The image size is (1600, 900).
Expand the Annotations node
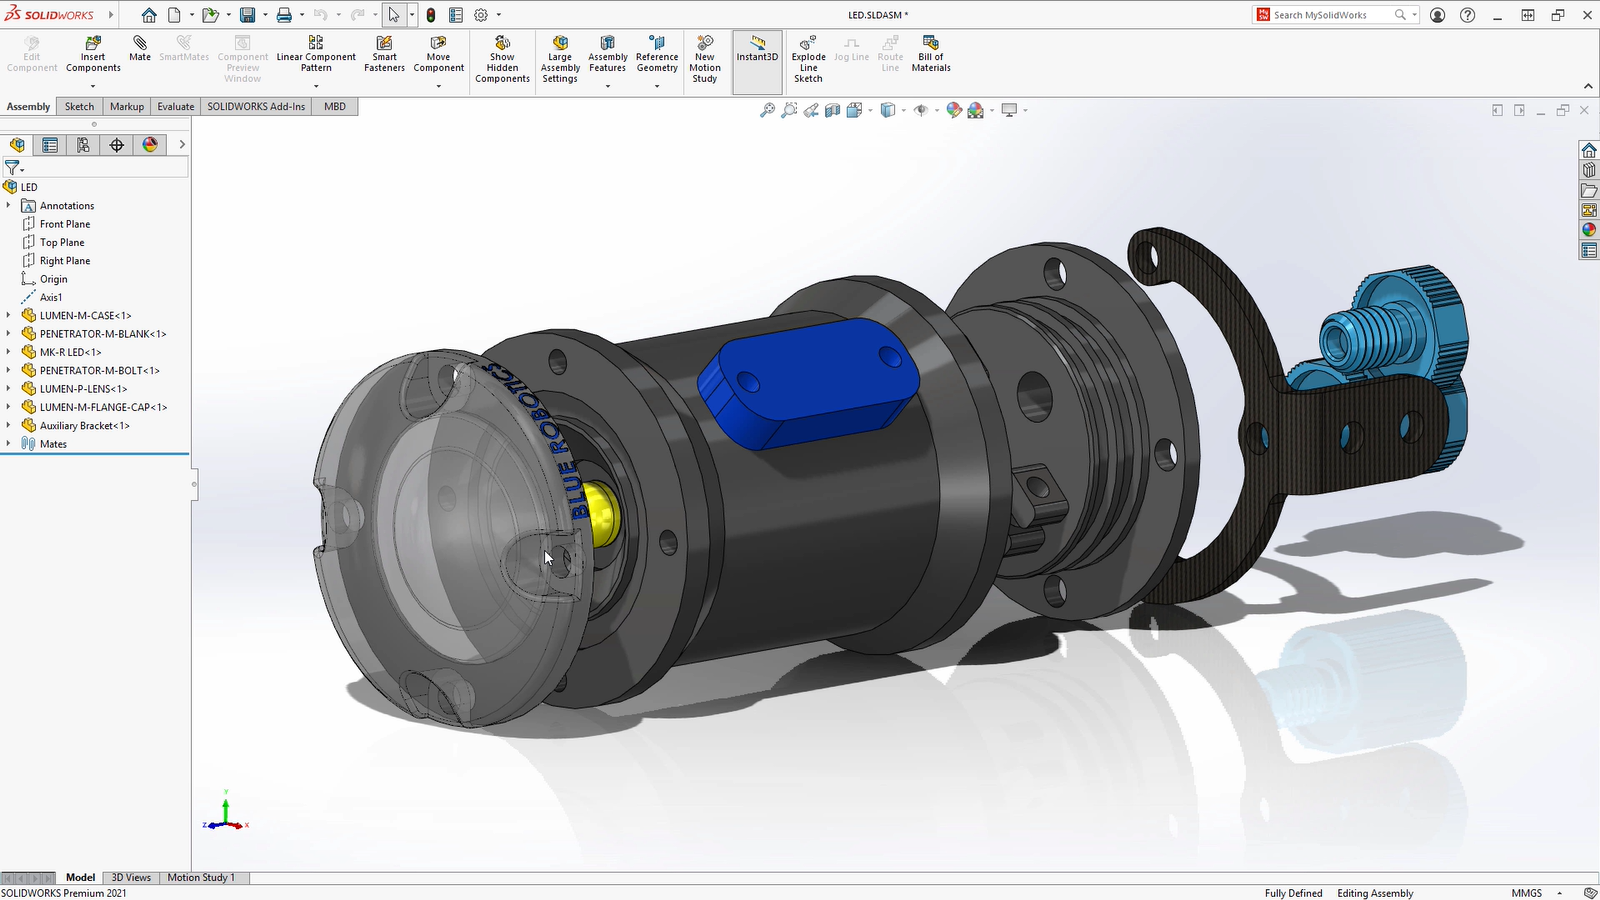tap(10, 205)
